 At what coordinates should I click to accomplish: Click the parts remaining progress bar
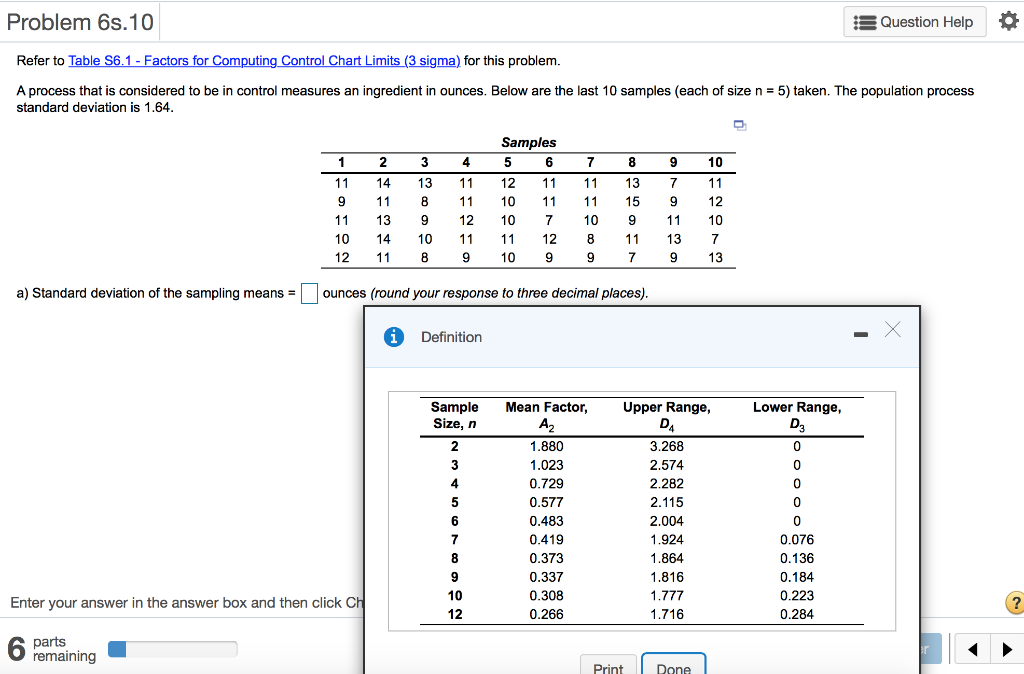pyautogui.click(x=172, y=648)
